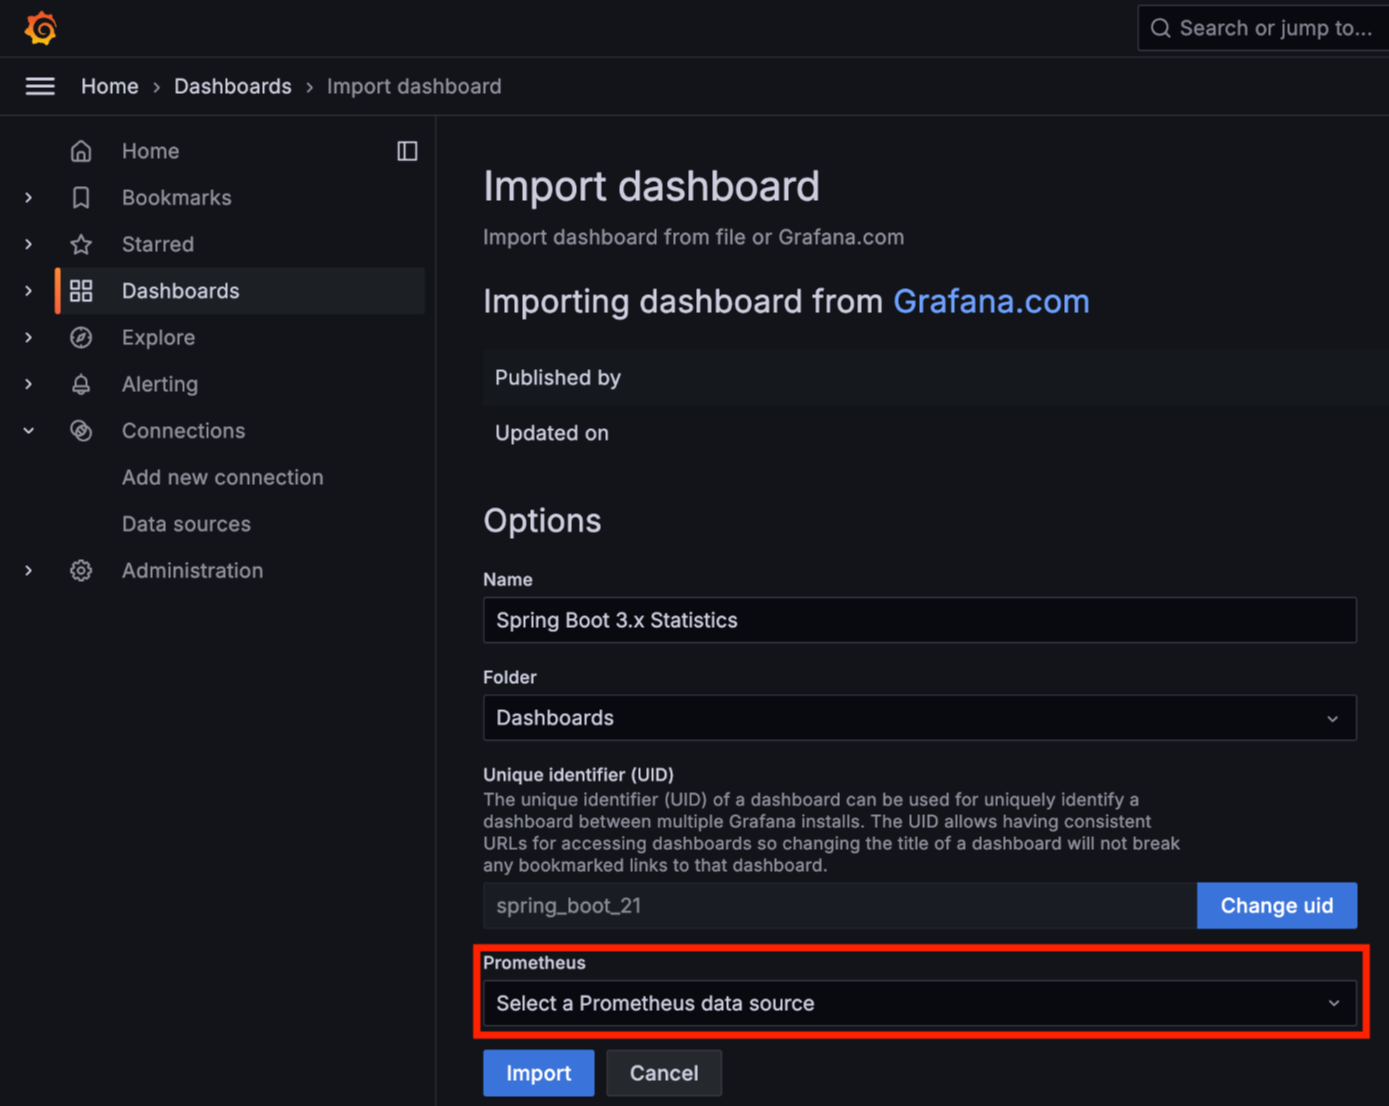Expand the Starred section chevron

pos(29,244)
